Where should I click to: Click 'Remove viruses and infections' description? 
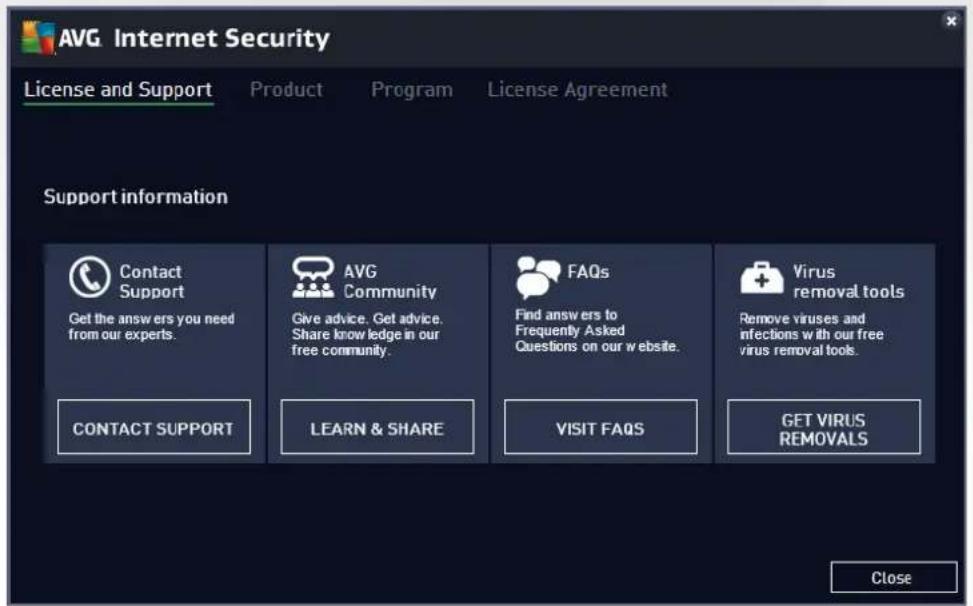811,334
